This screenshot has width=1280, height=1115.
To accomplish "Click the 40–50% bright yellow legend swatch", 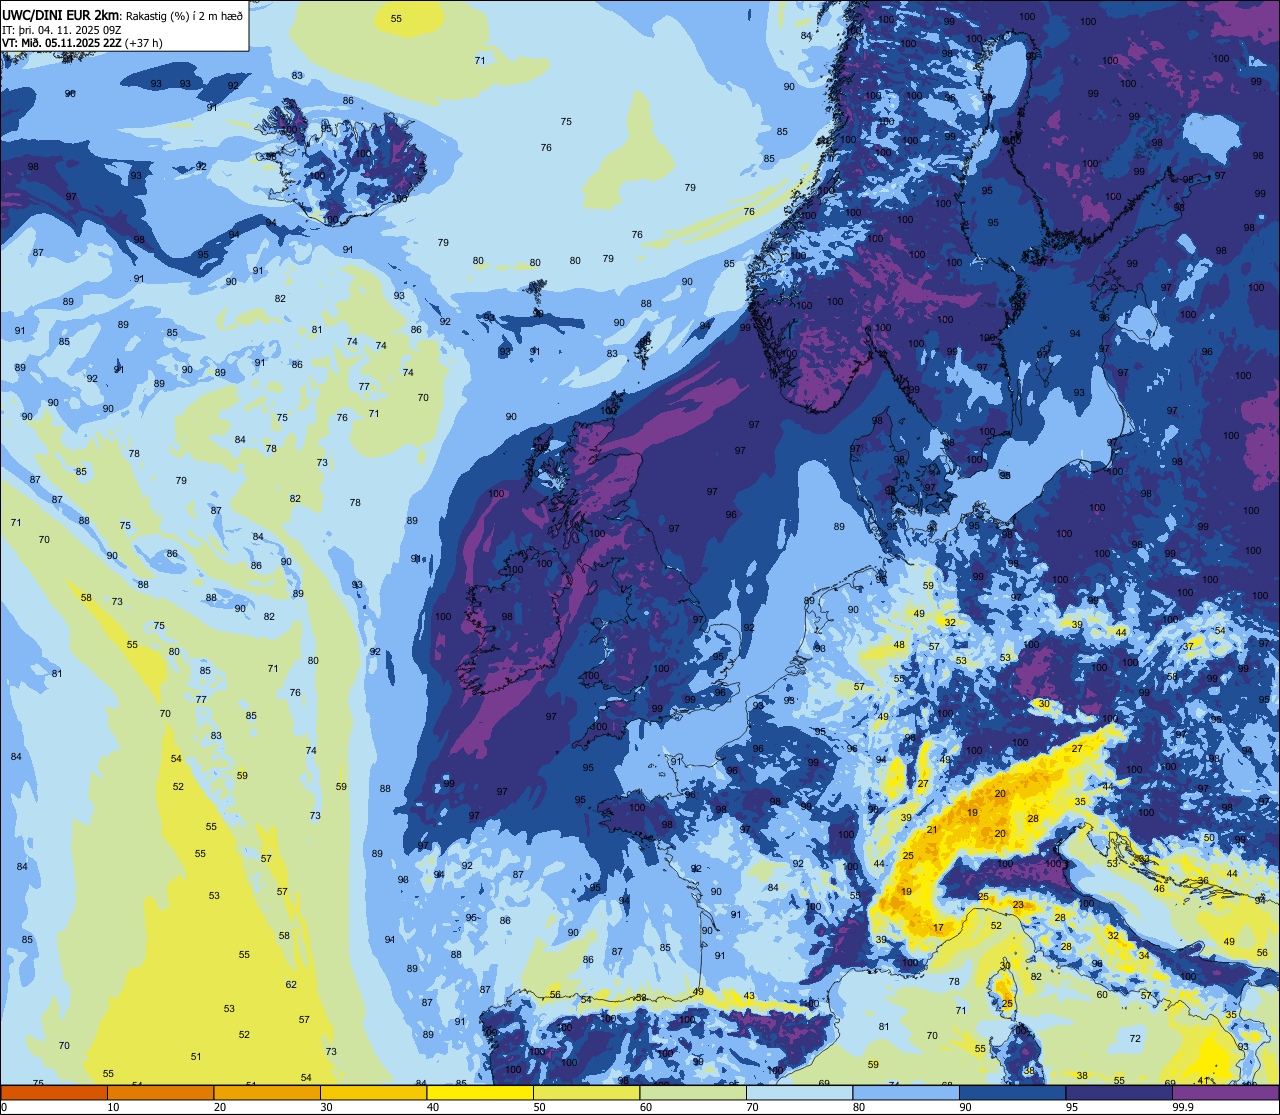I will click(480, 1093).
